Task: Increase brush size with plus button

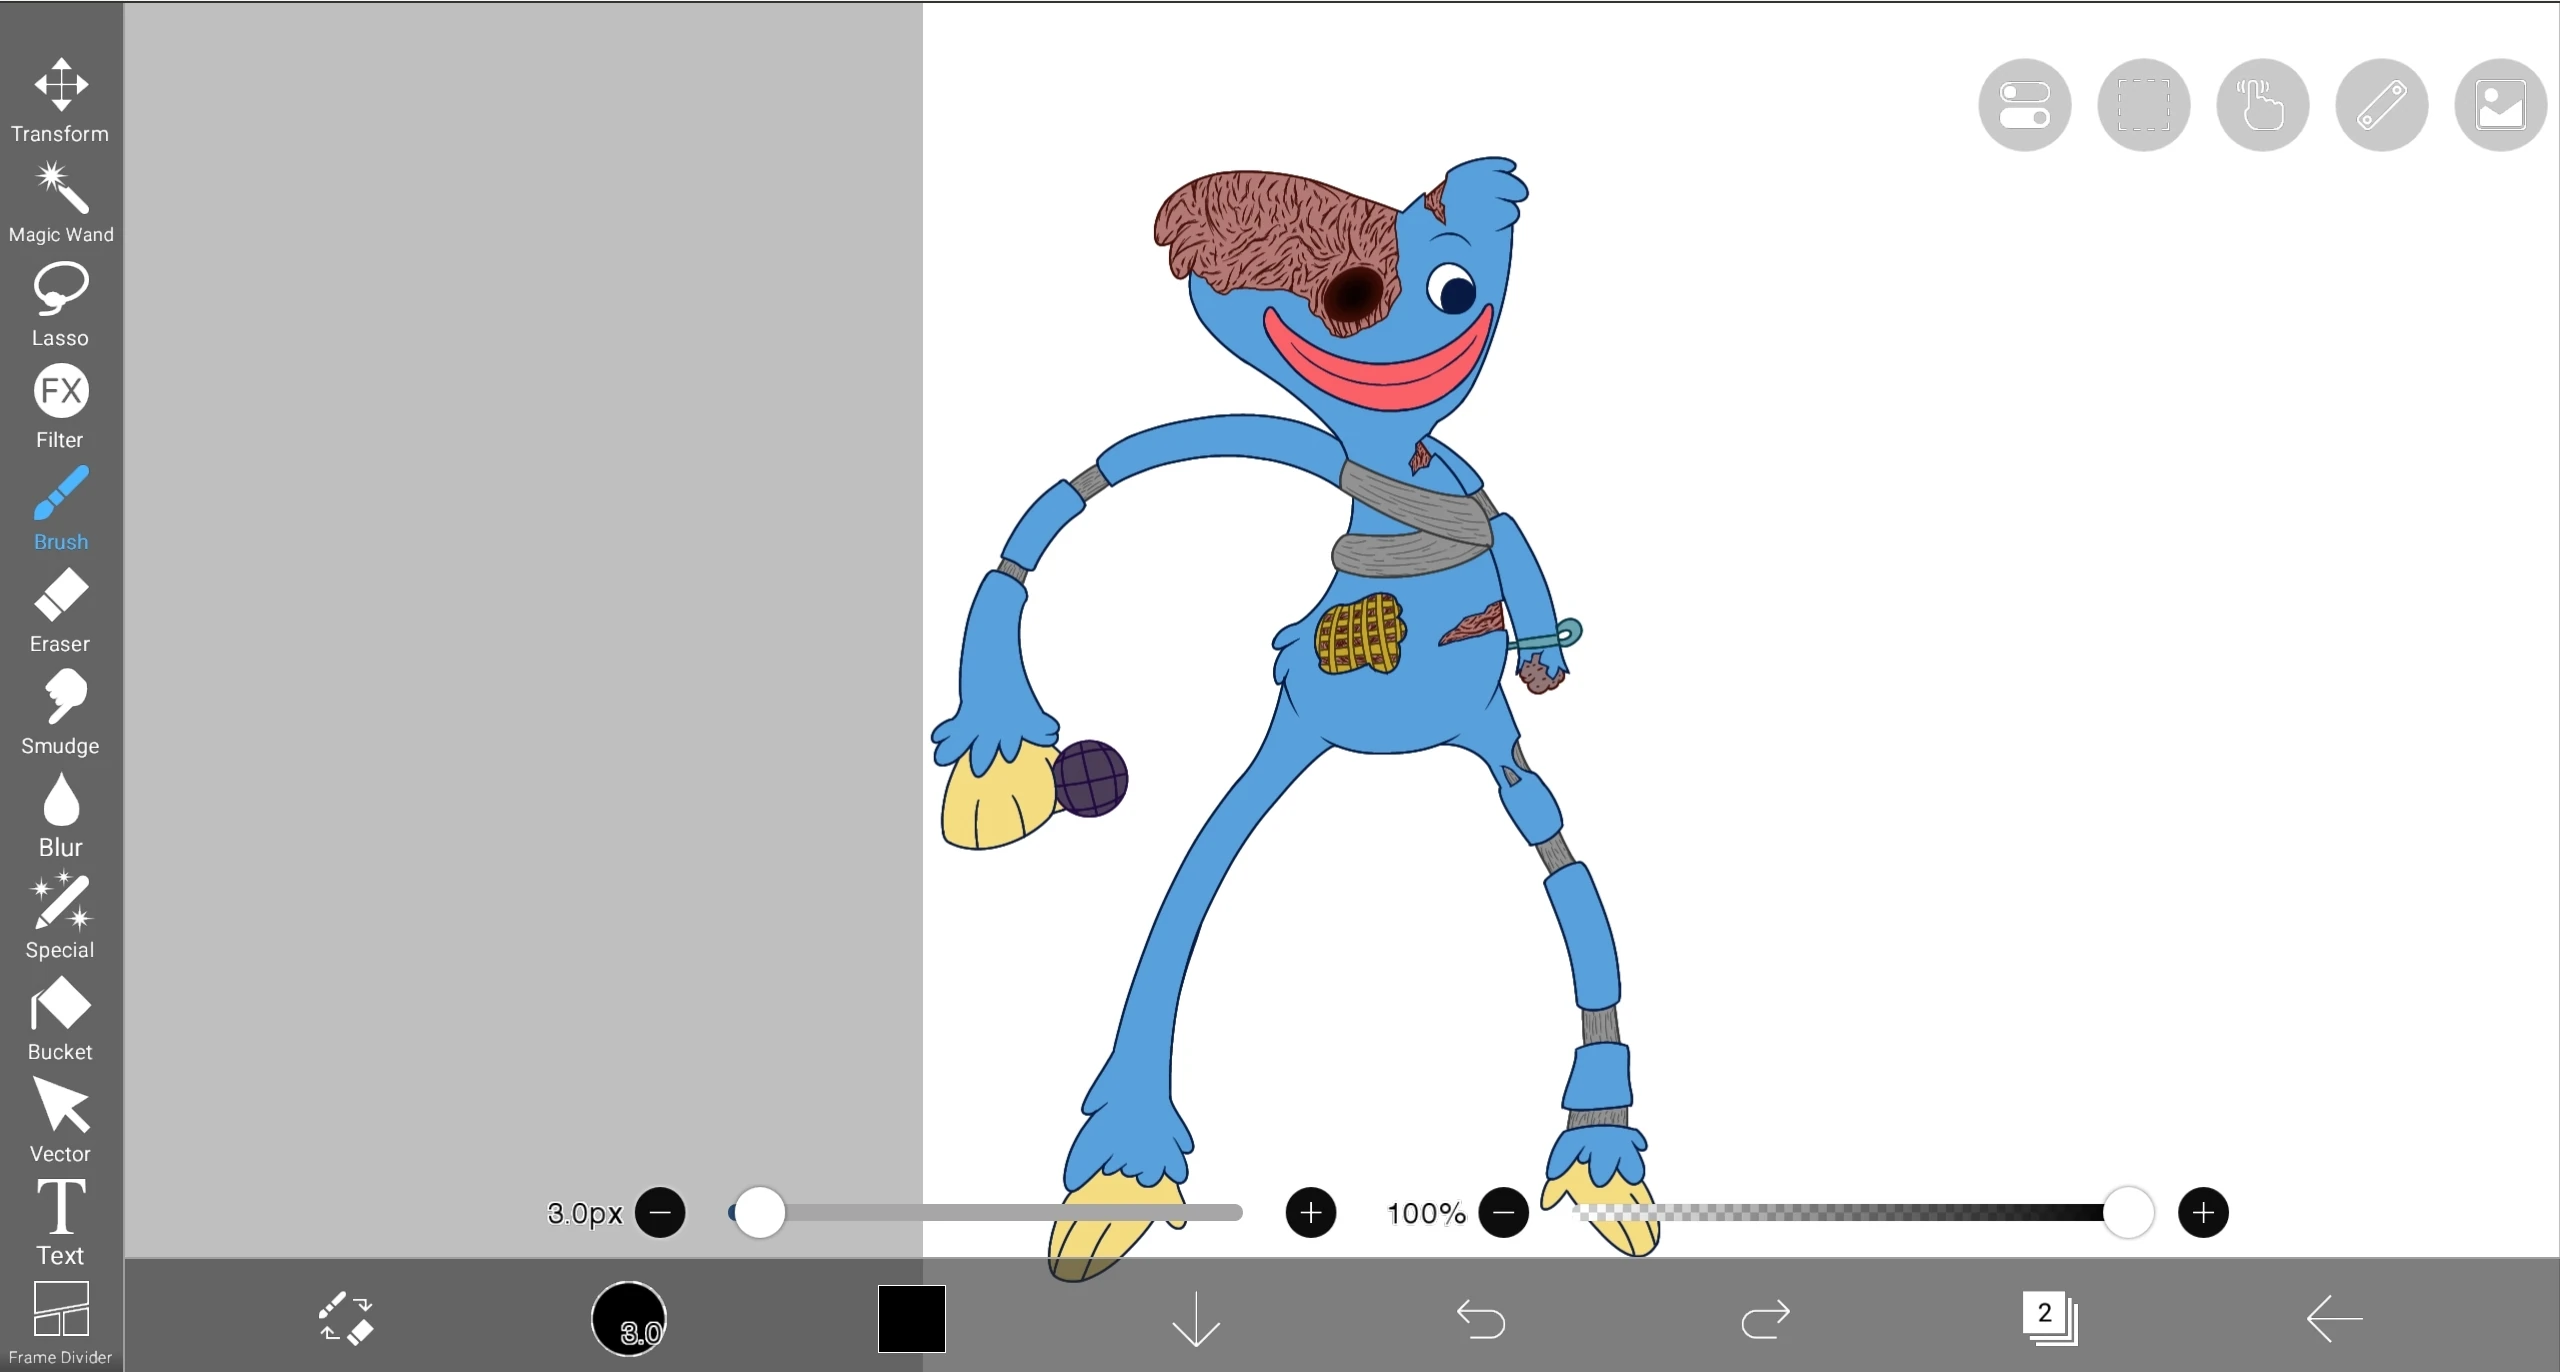Action: click(x=1310, y=1213)
